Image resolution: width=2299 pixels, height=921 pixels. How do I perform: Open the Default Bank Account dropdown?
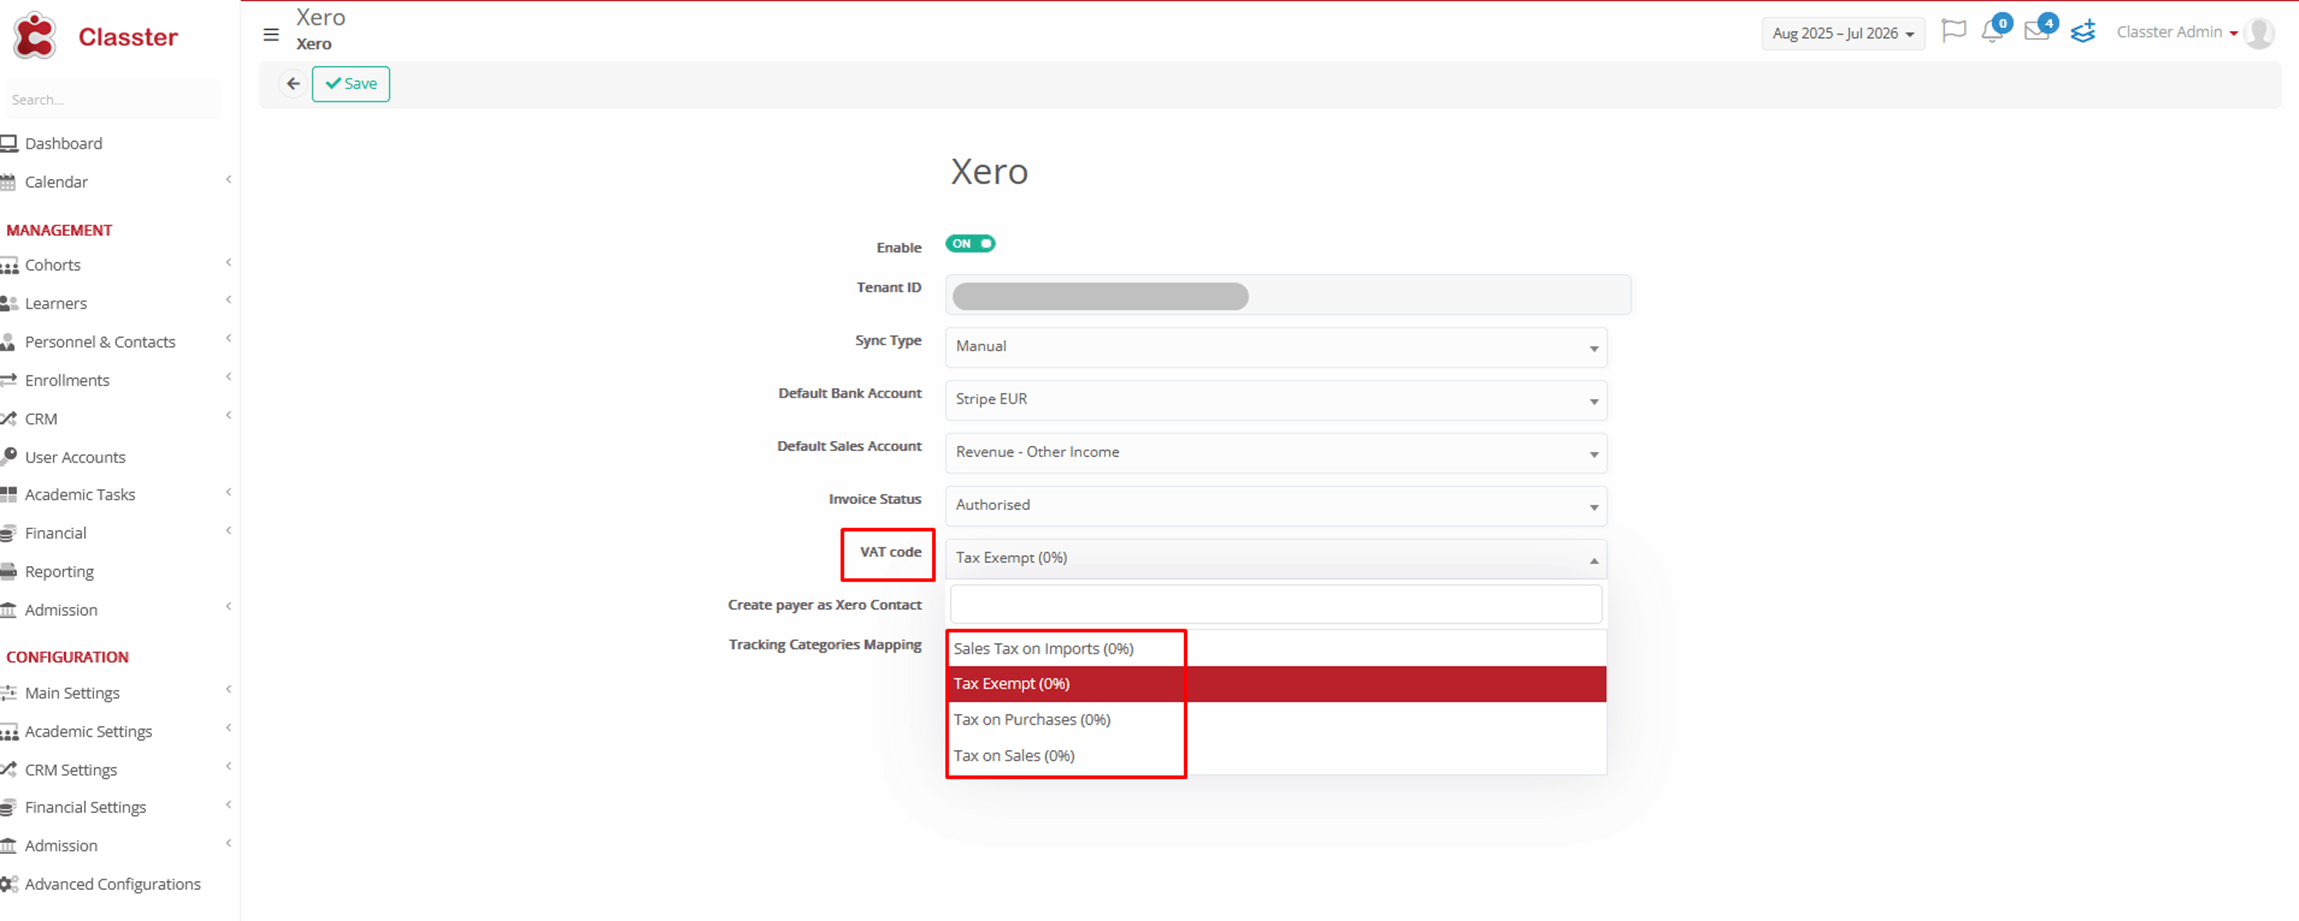[x=1276, y=400]
